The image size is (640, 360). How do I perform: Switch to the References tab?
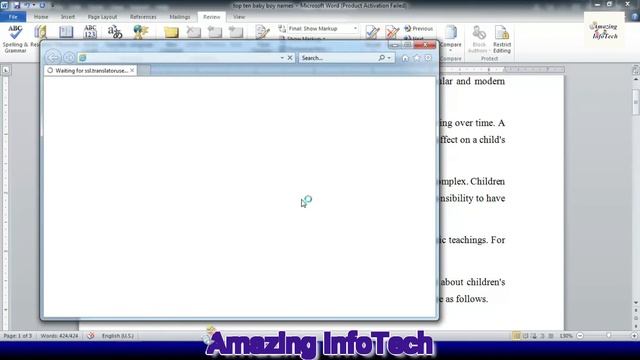point(143,17)
